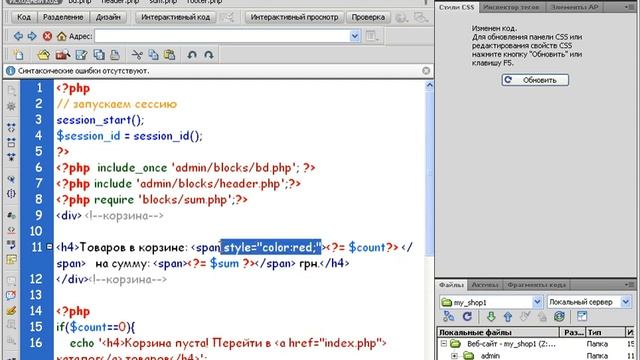Switch to Разделение split view
This screenshot has height=360, width=640.
[63, 17]
